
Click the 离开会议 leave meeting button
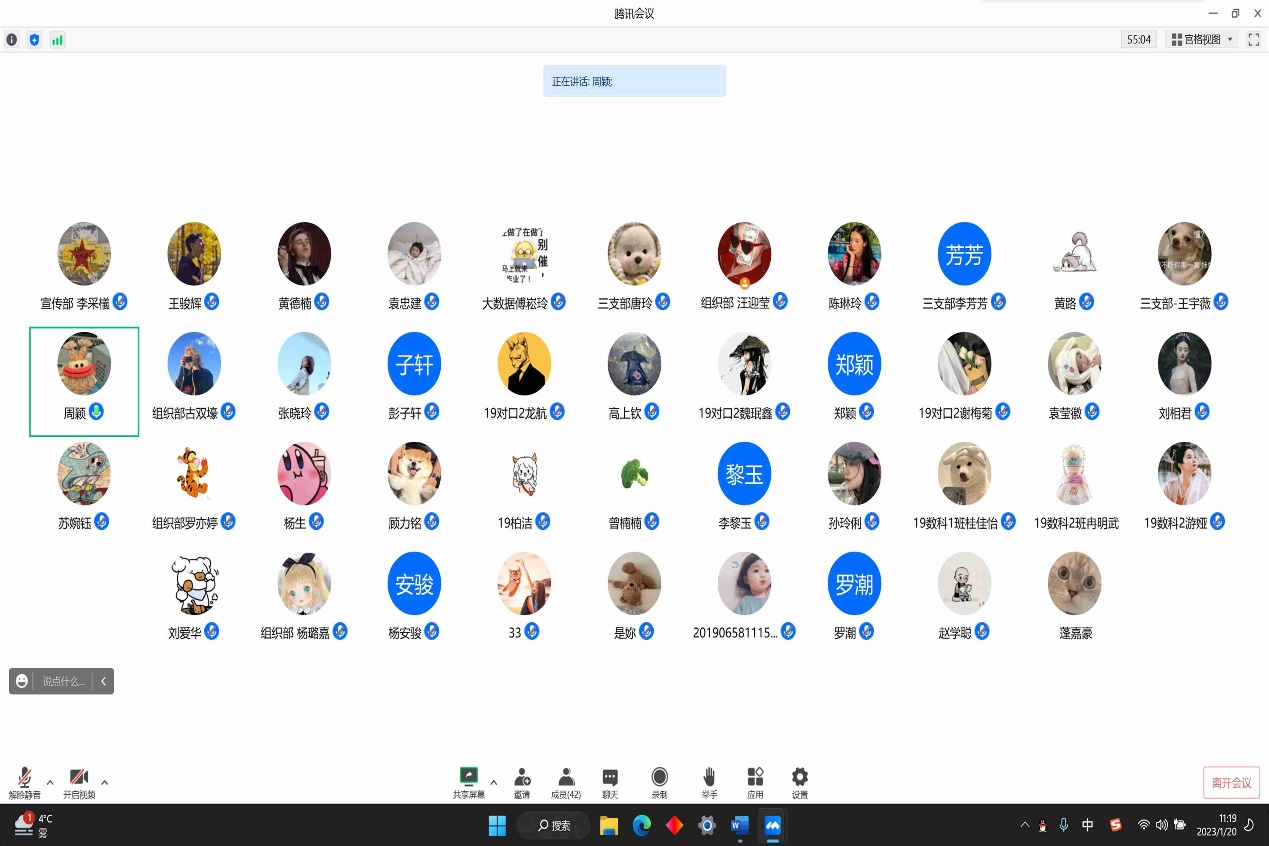[x=1231, y=783]
